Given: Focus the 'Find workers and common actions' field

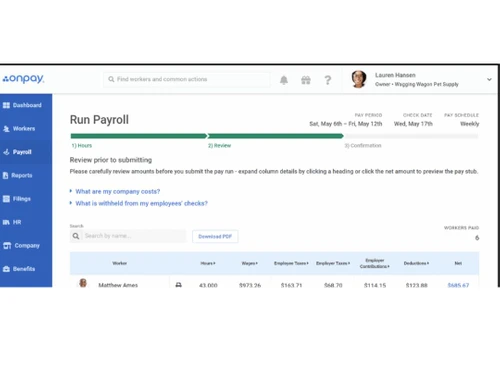Looking at the screenshot, I should [187, 79].
